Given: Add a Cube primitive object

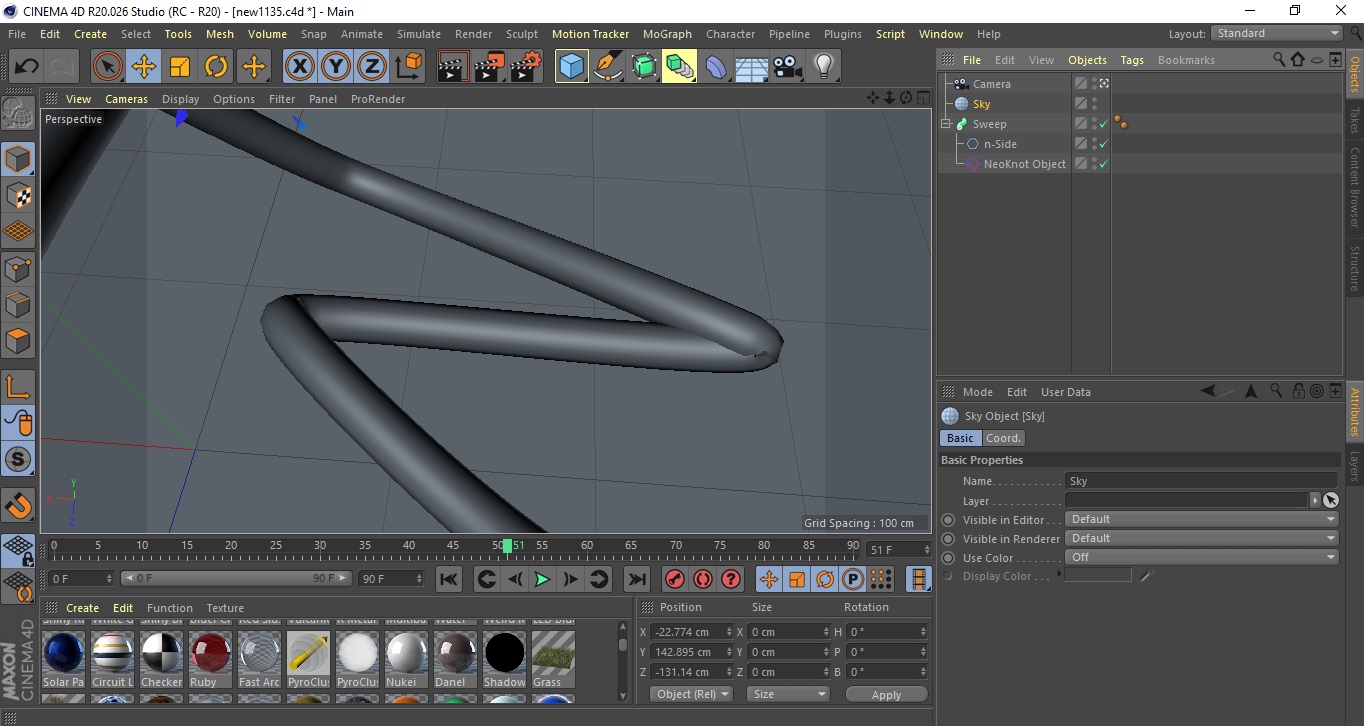Looking at the screenshot, I should pyautogui.click(x=571, y=67).
